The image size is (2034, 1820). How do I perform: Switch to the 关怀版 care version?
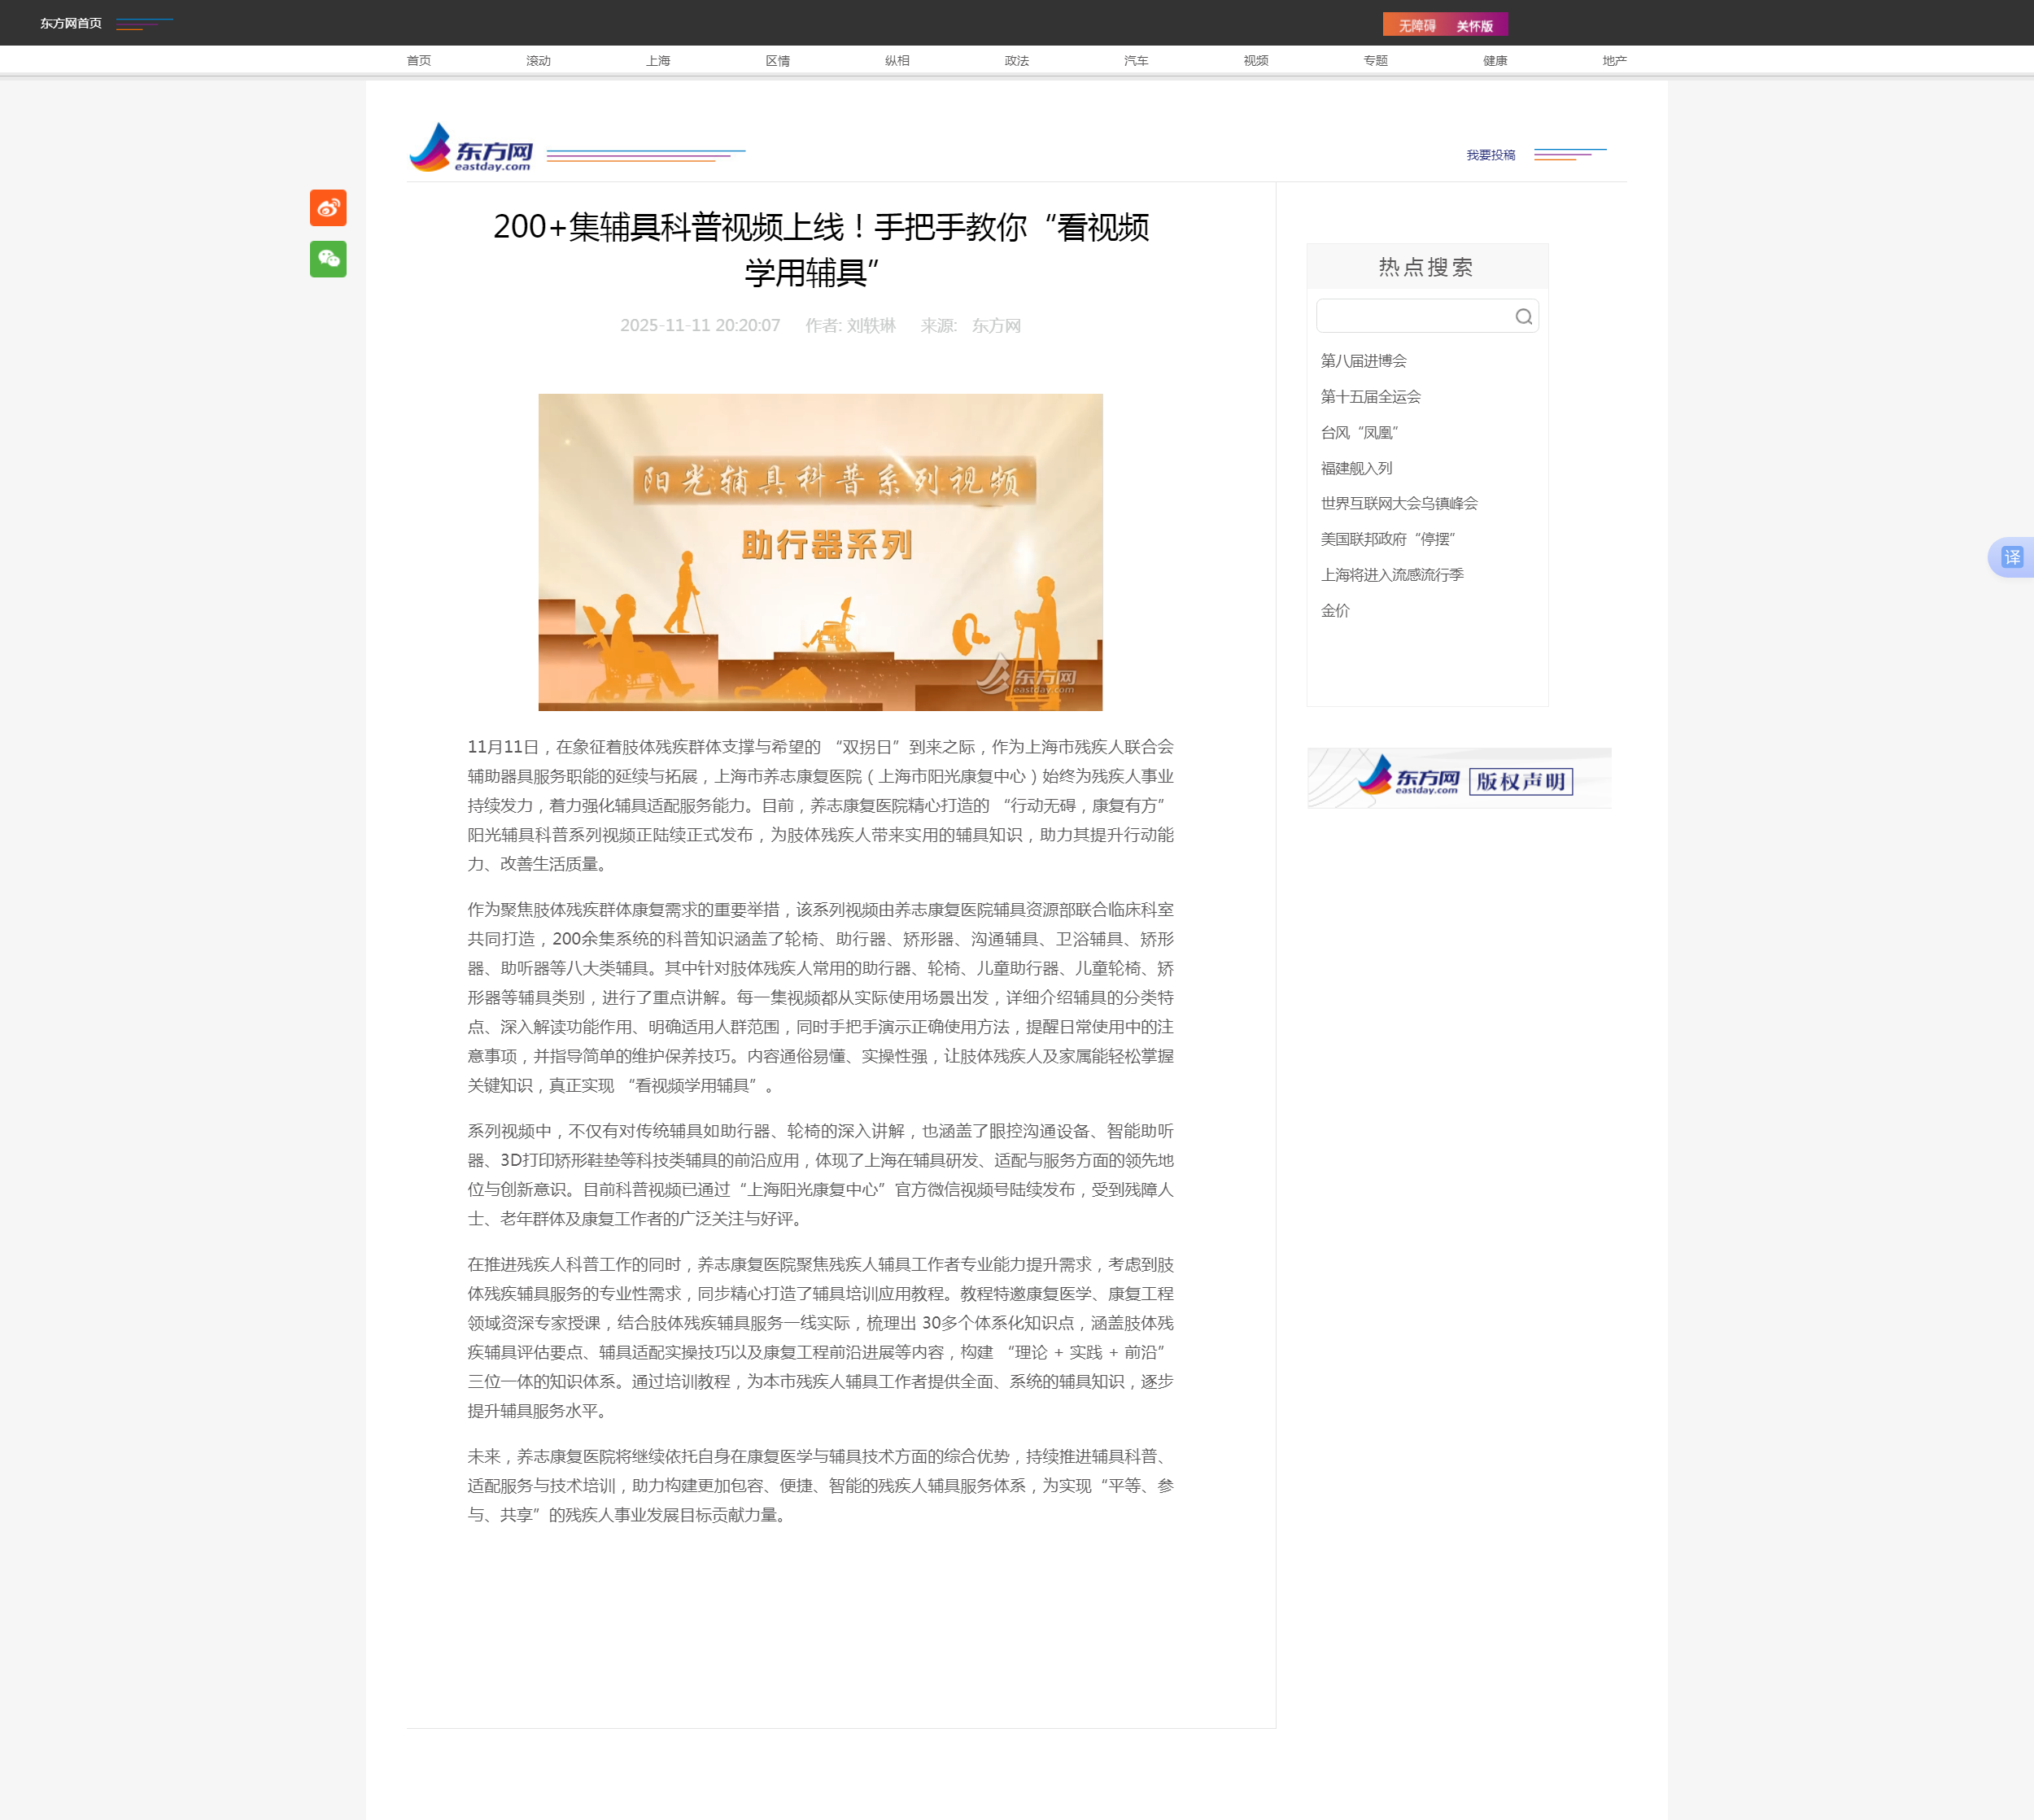(1474, 25)
